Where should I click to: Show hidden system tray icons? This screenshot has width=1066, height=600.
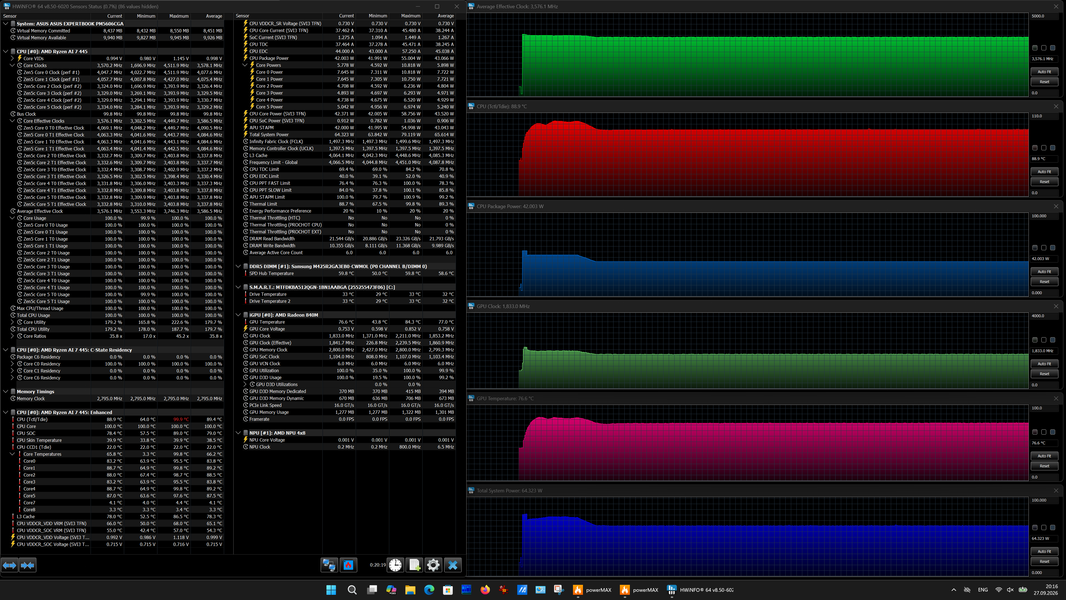[953, 590]
